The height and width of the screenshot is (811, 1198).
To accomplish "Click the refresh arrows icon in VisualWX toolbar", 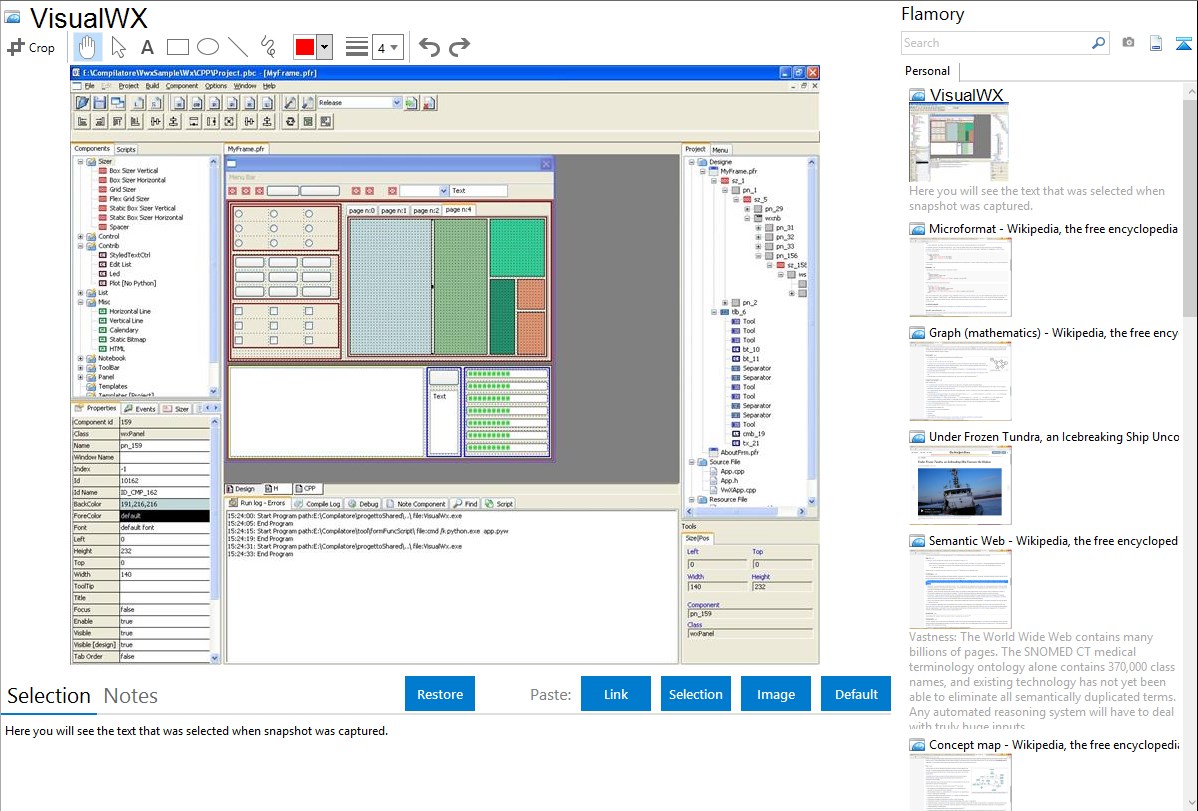I will pos(290,122).
